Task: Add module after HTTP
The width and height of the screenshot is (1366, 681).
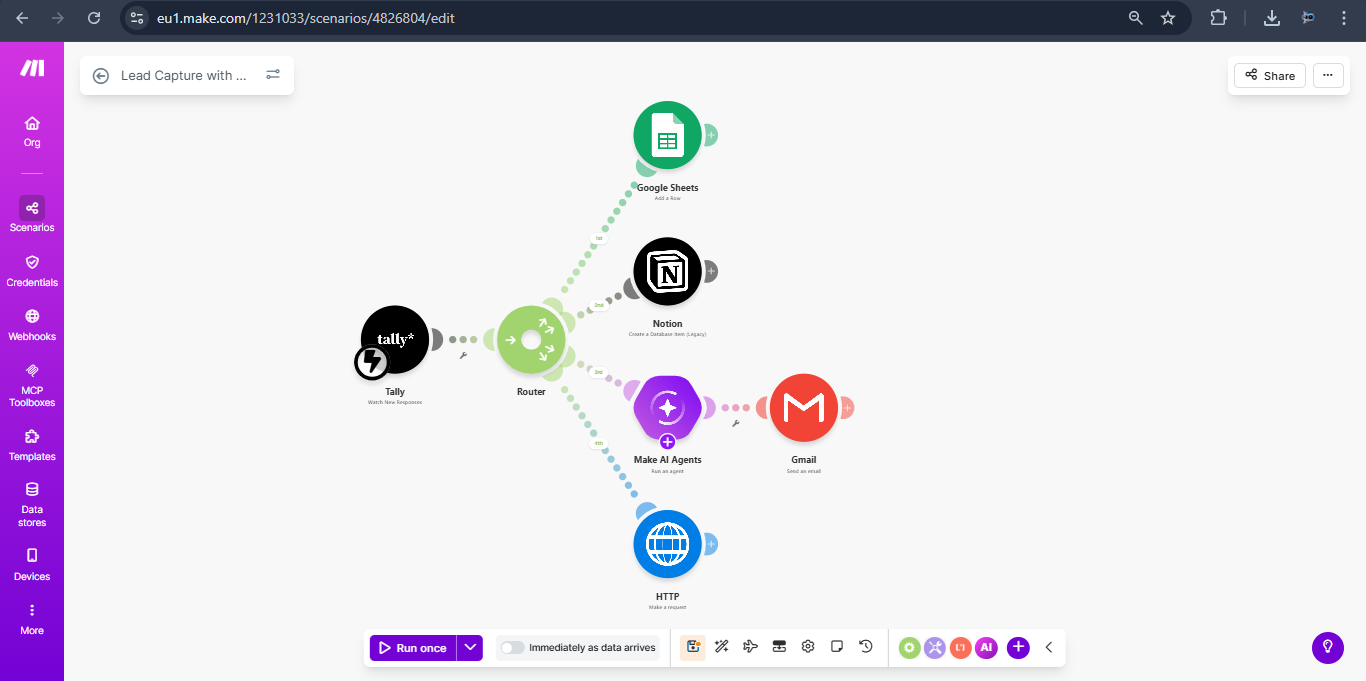Action: coord(711,544)
